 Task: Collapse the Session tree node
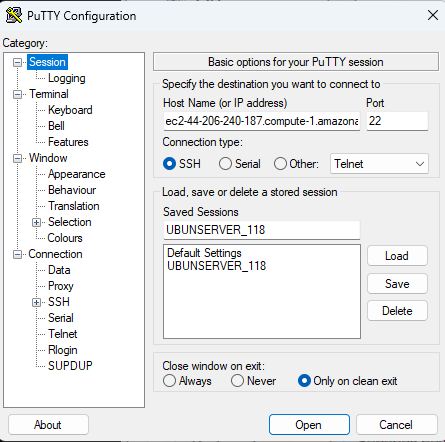[x=17, y=62]
